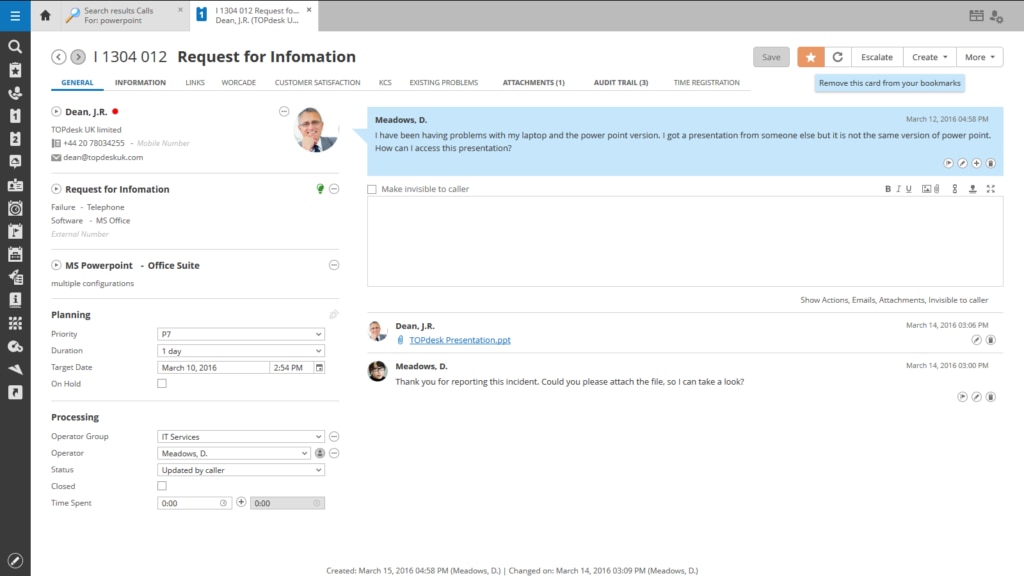Open the KCS tab
The image size is (1024, 576).
coord(385,82)
